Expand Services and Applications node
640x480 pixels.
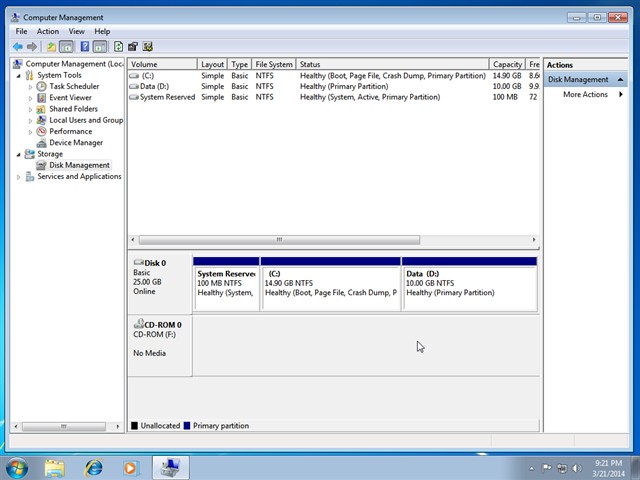pos(18,177)
